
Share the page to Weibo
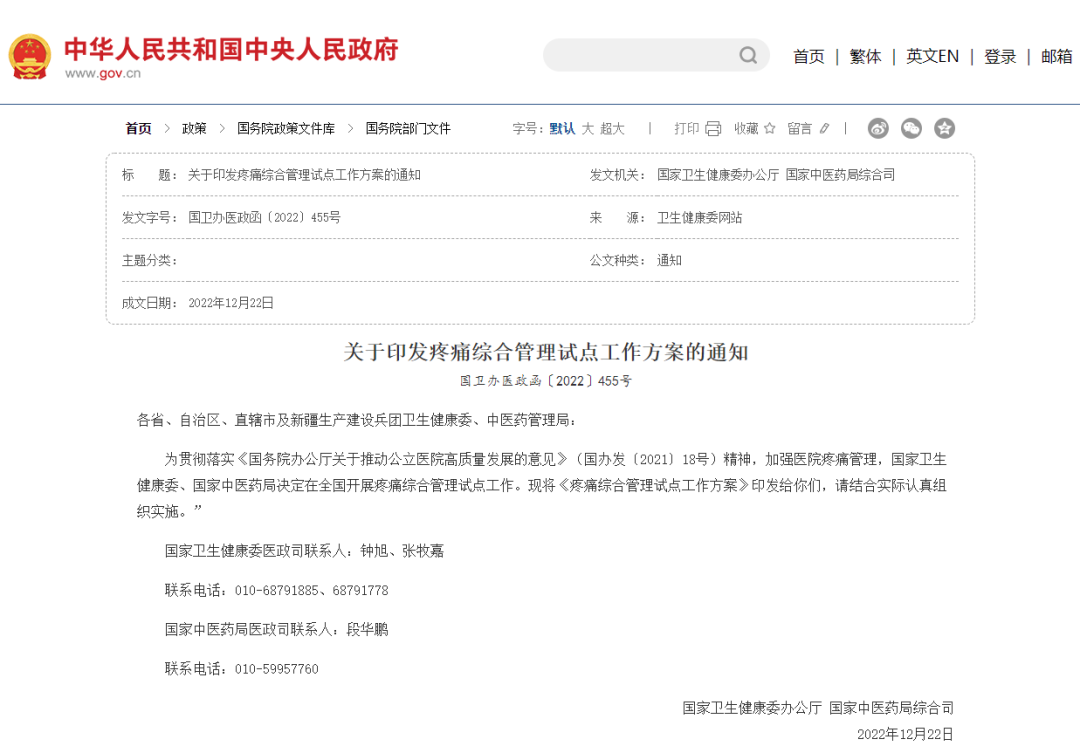[878, 128]
